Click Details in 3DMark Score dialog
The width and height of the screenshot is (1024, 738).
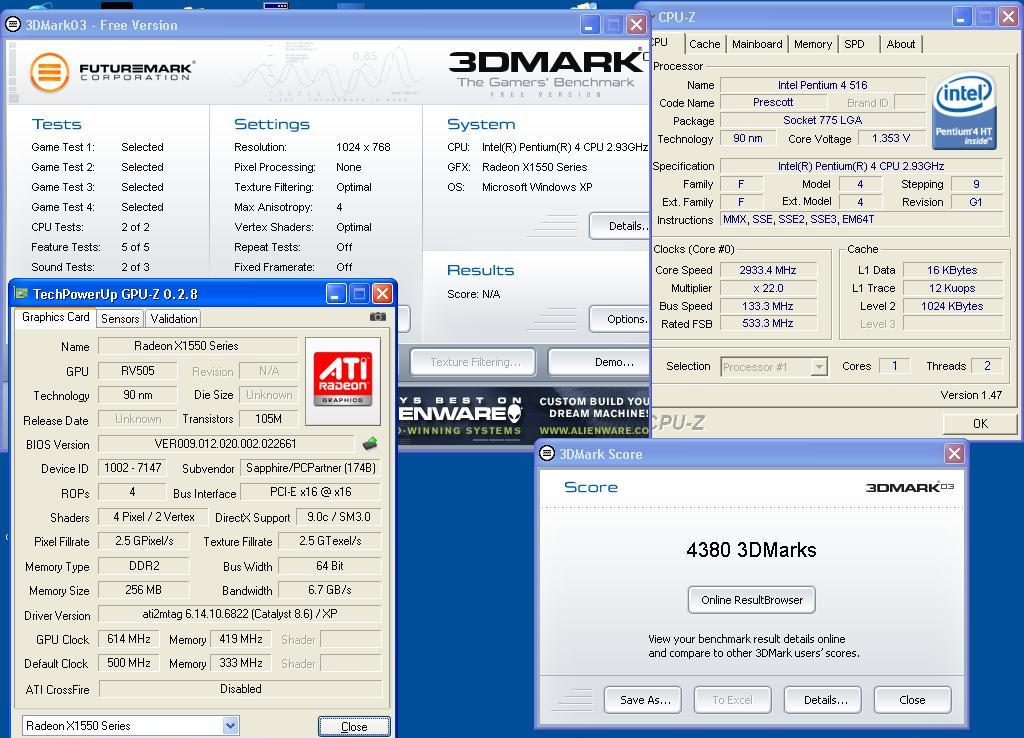pos(823,699)
